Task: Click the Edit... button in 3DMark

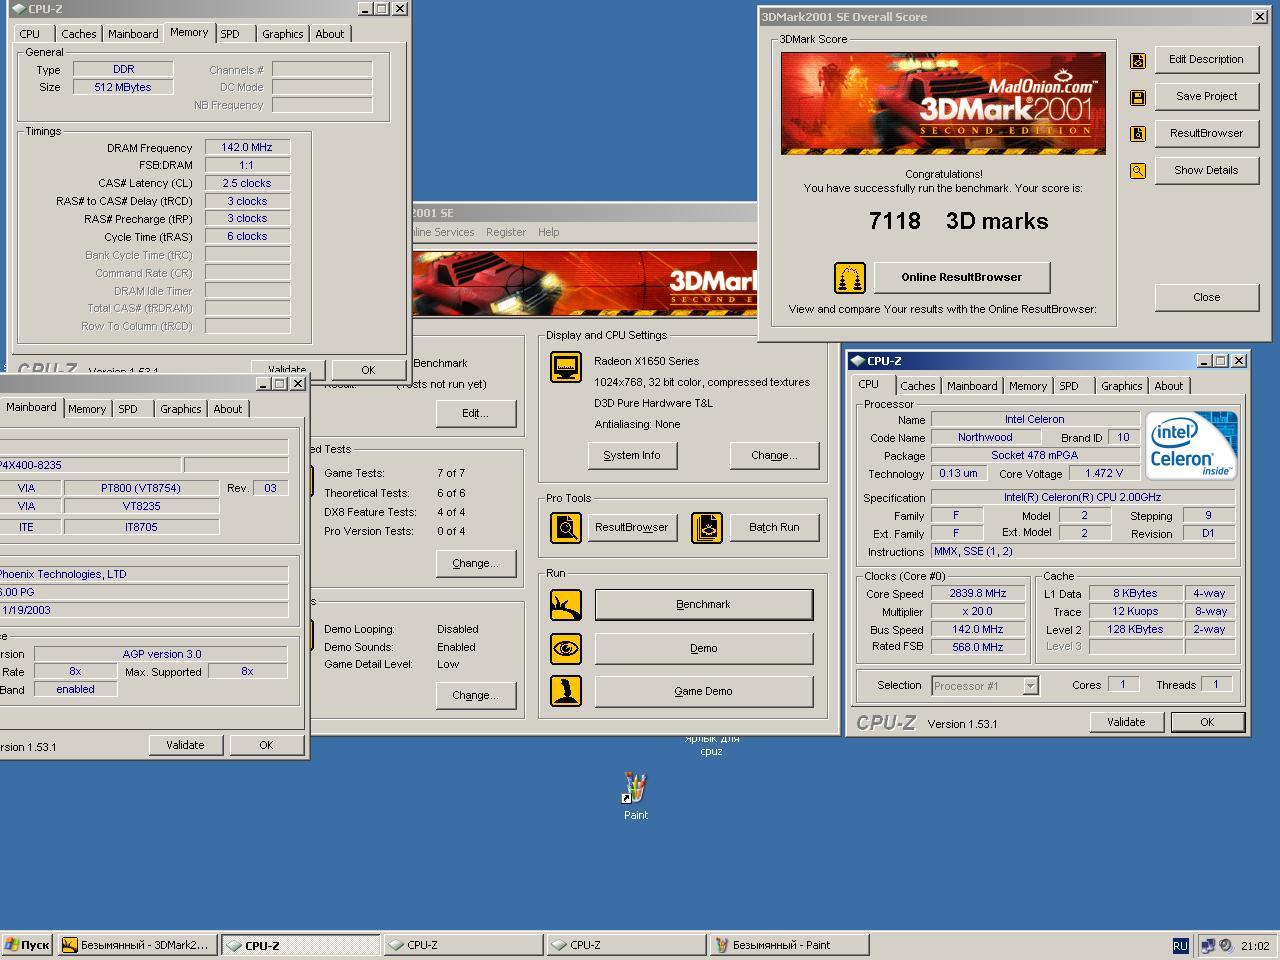Action: point(475,413)
